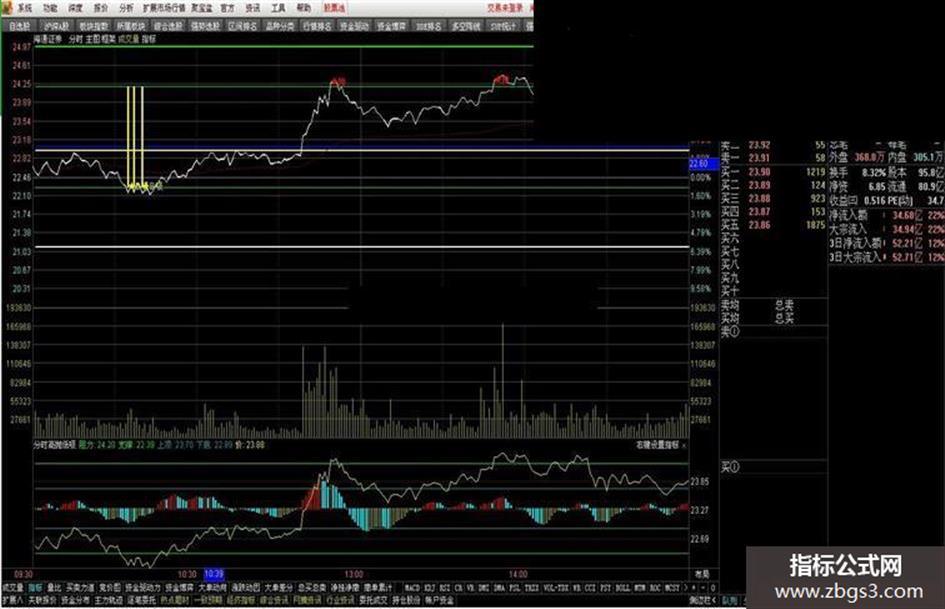Open the 热点题材 tab
This screenshot has height=609, width=945.
175,601
